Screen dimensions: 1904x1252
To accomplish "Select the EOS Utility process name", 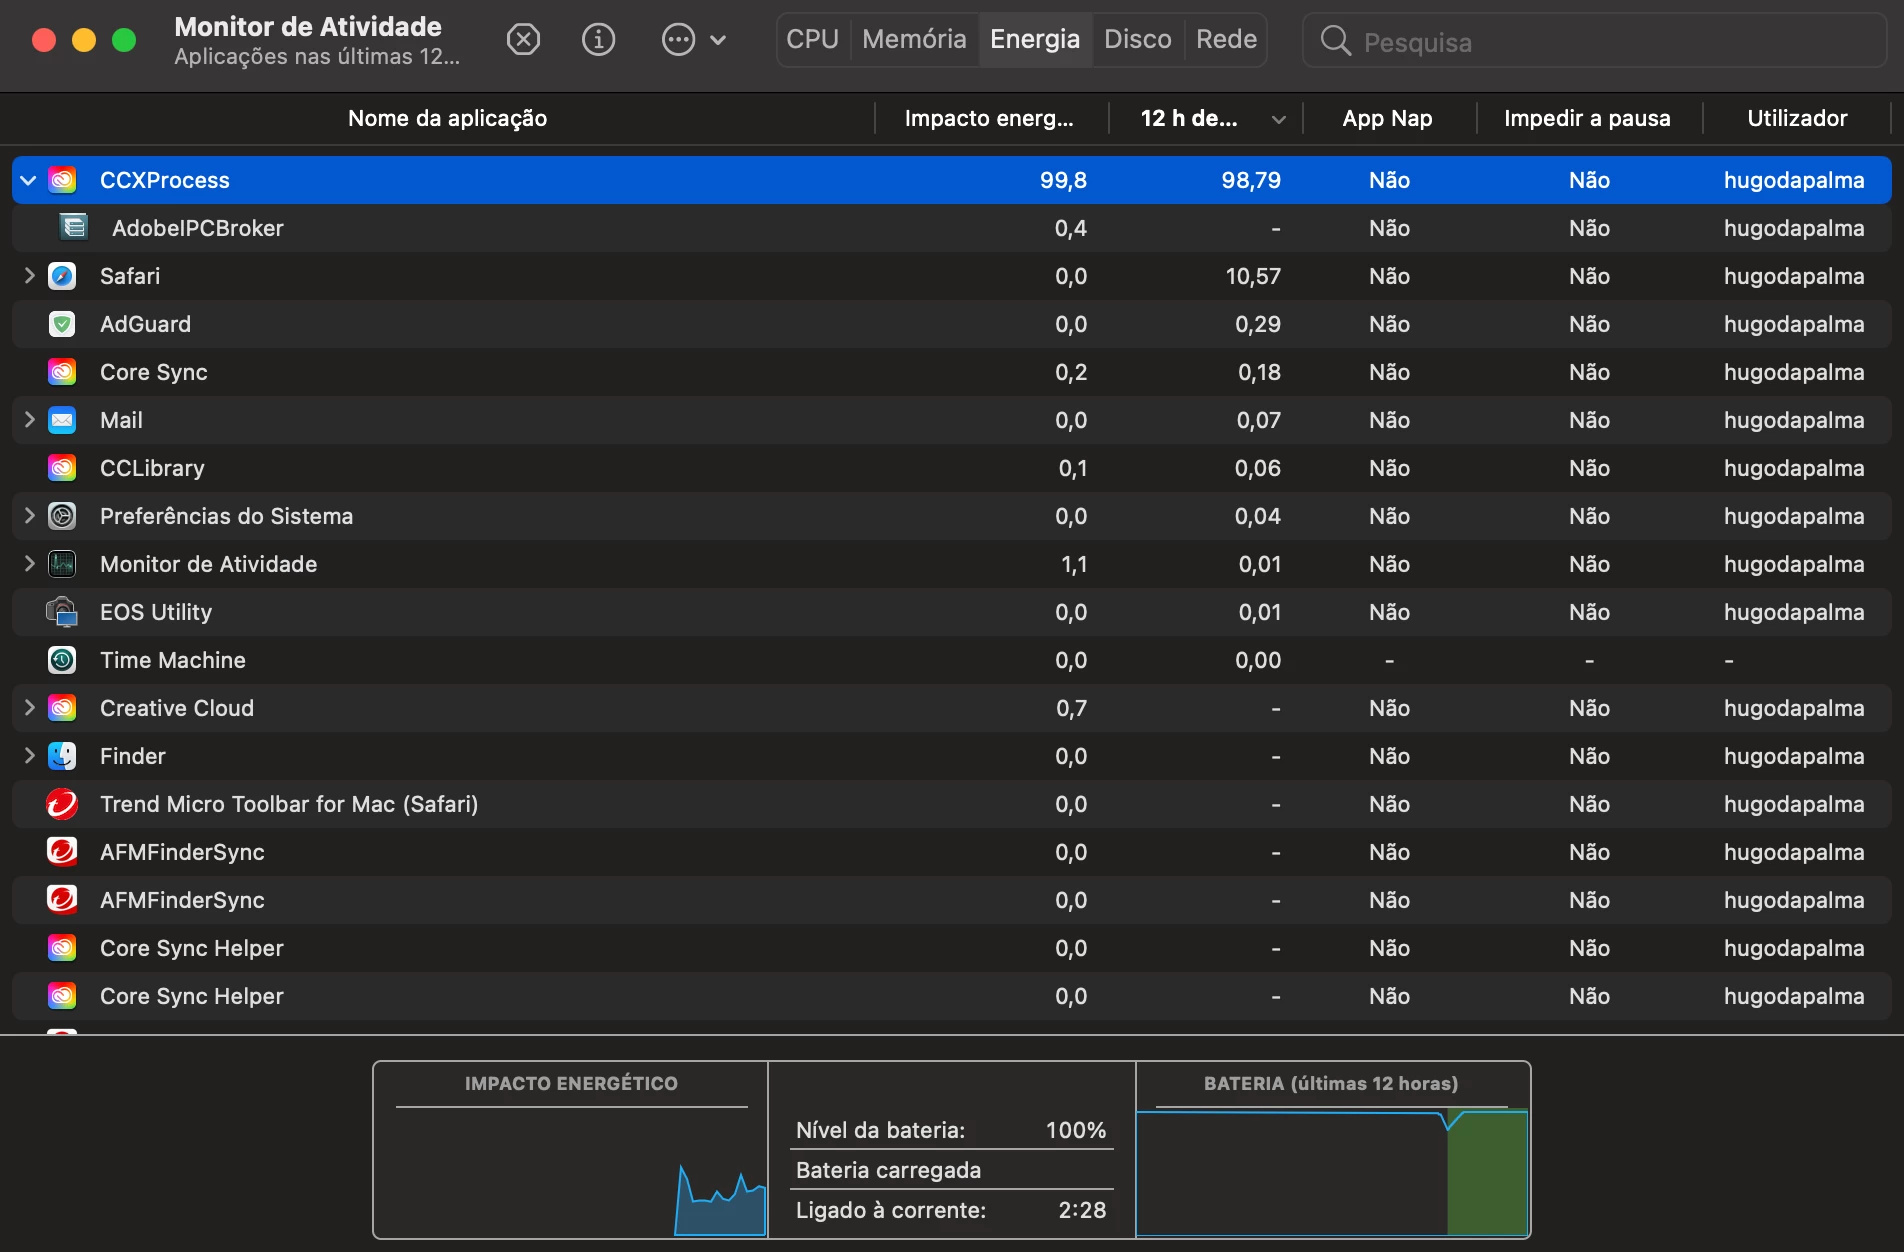I will [x=156, y=612].
